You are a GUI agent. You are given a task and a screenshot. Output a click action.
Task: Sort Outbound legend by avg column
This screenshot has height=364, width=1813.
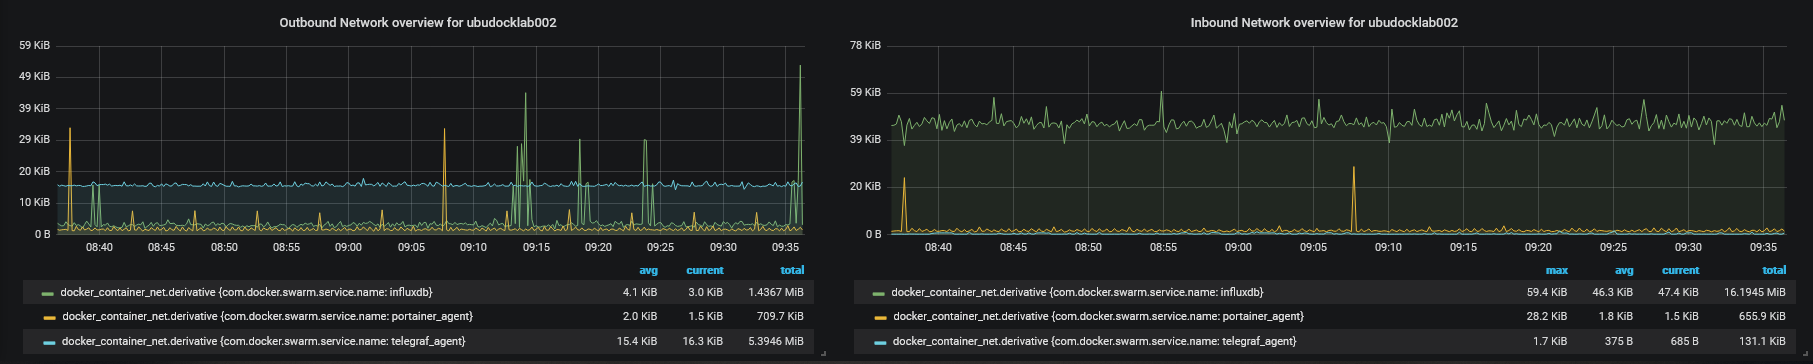pyautogui.click(x=648, y=270)
